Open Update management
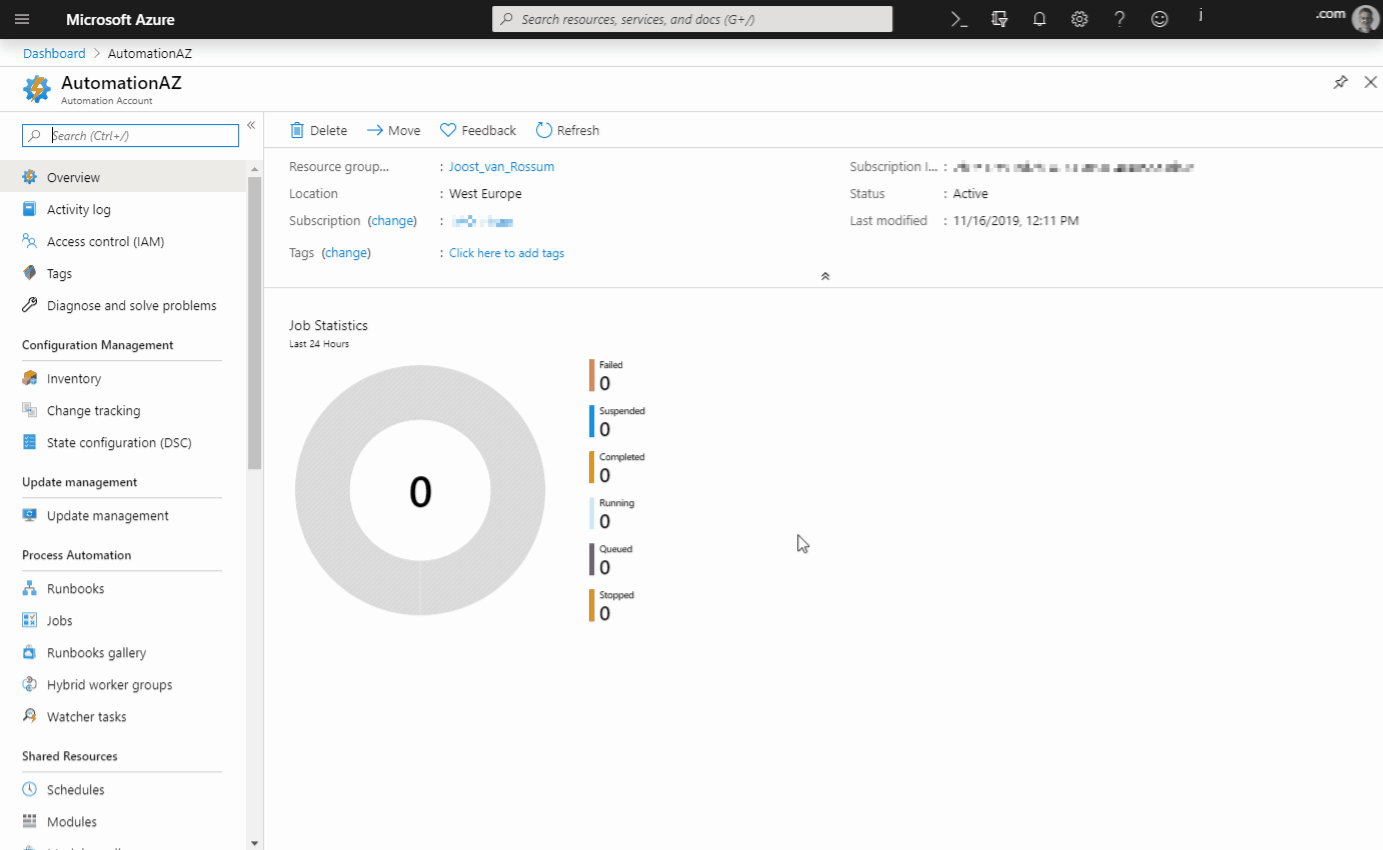Screen dimensions: 1383x850 tap(104, 515)
